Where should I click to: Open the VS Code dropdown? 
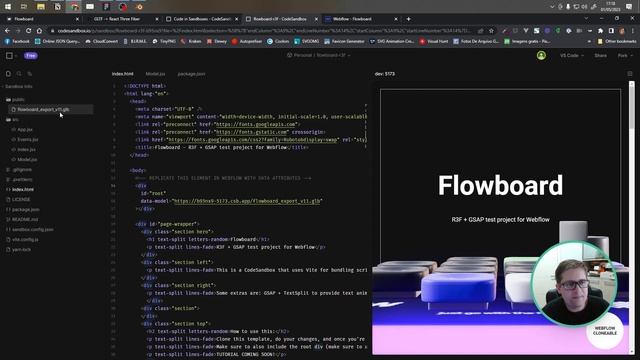(x=571, y=56)
